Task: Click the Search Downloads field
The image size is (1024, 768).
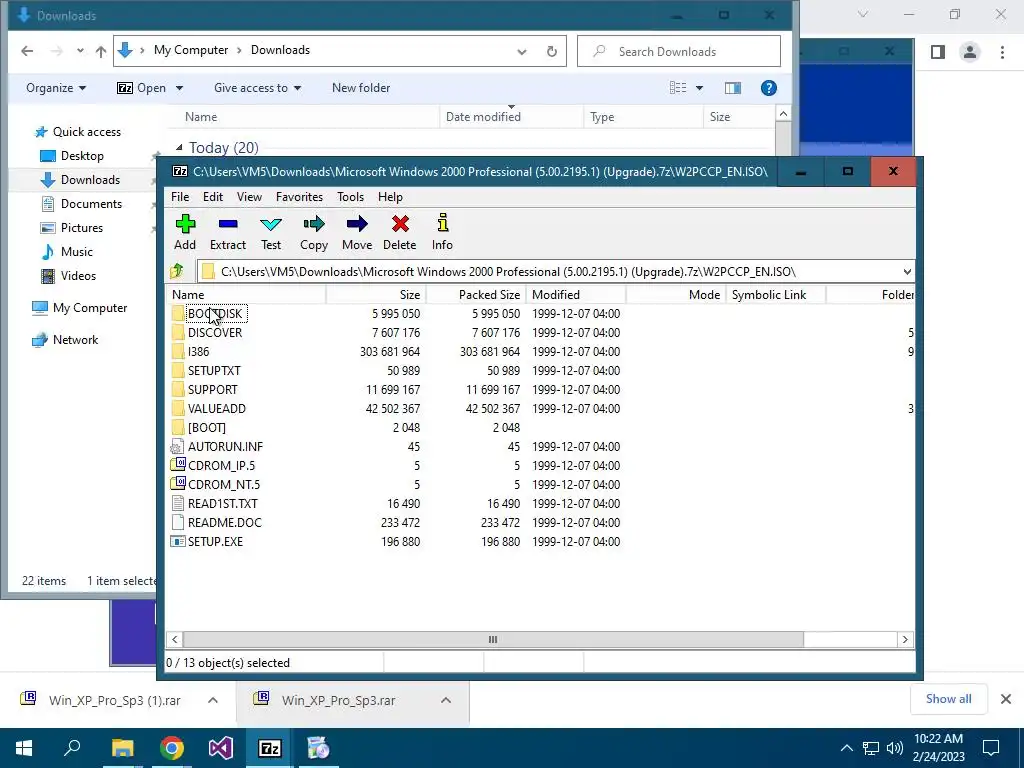Action: [x=679, y=51]
